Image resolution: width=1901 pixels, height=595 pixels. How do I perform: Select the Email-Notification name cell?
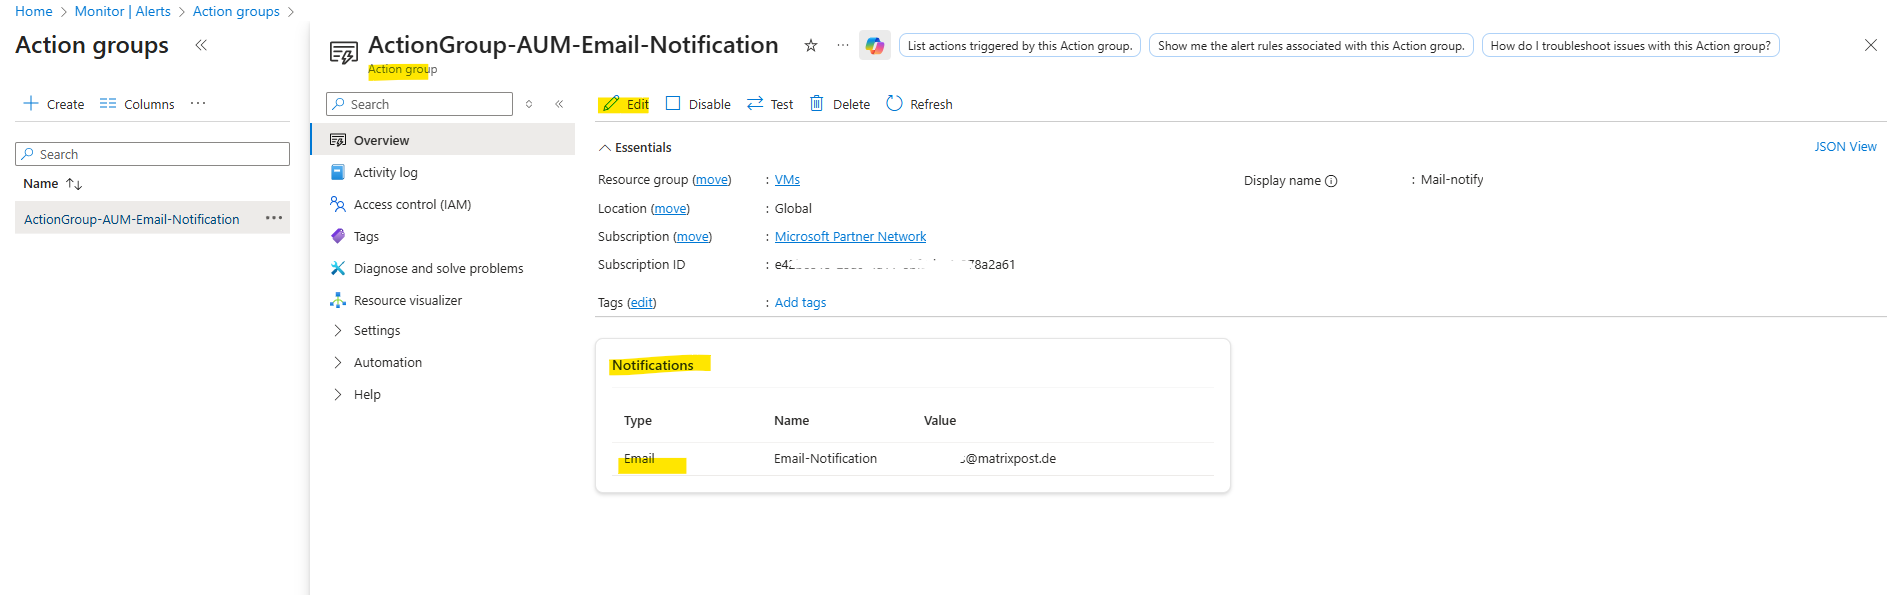pos(825,459)
